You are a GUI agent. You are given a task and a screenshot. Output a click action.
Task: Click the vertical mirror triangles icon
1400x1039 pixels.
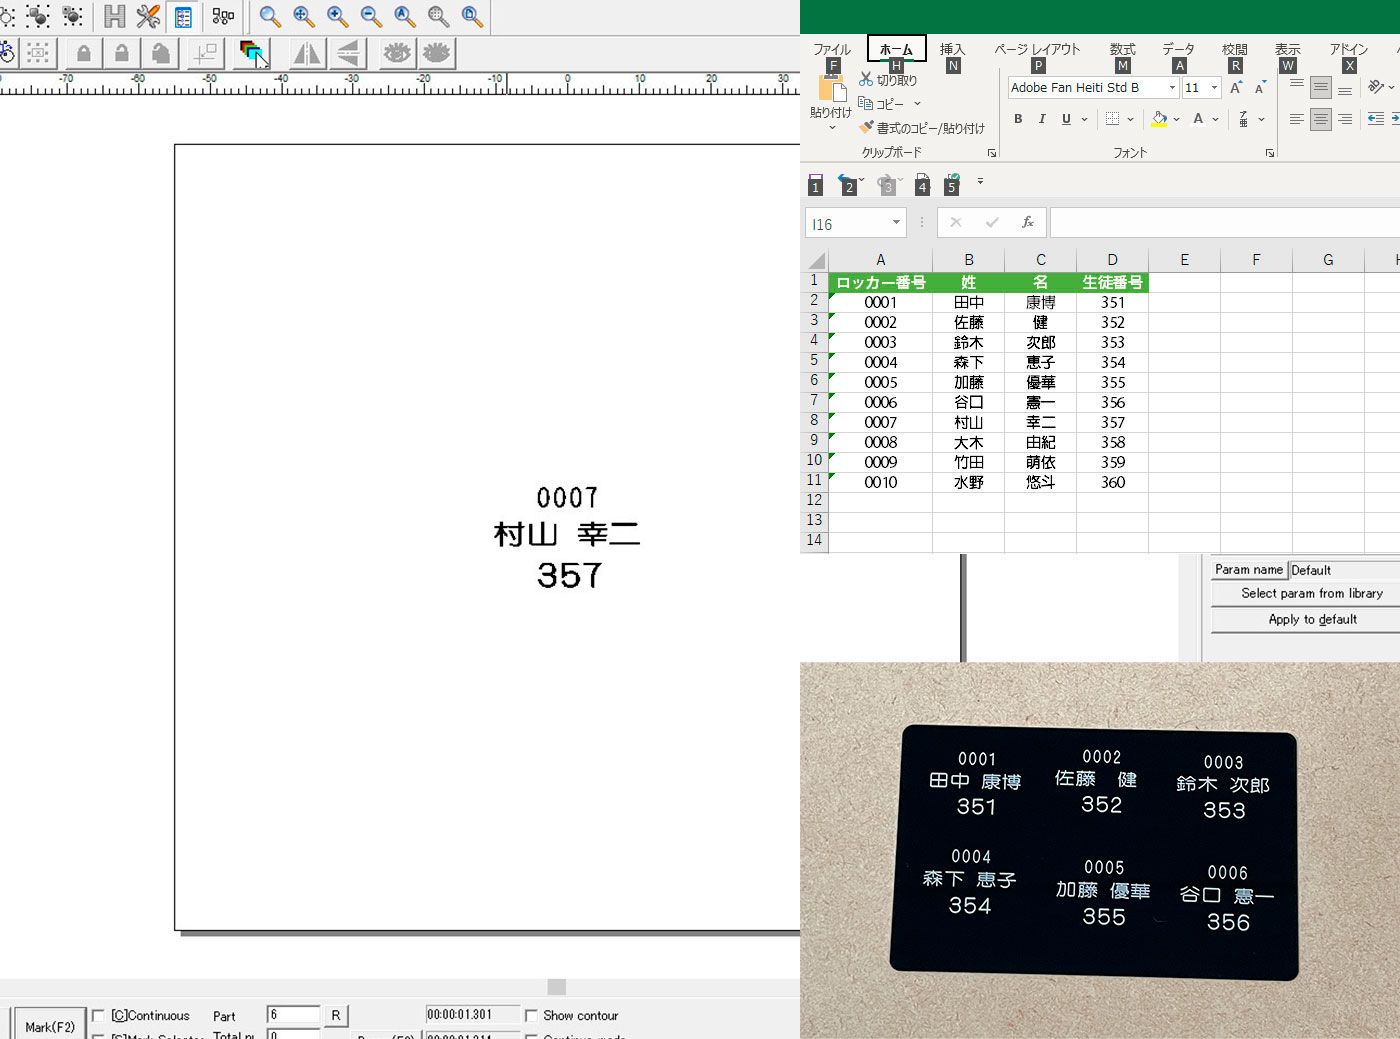(349, 53)
